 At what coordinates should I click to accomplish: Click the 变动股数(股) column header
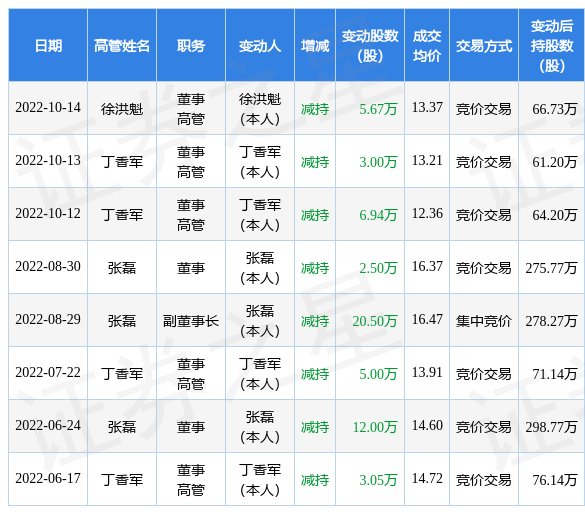[370, 46]
